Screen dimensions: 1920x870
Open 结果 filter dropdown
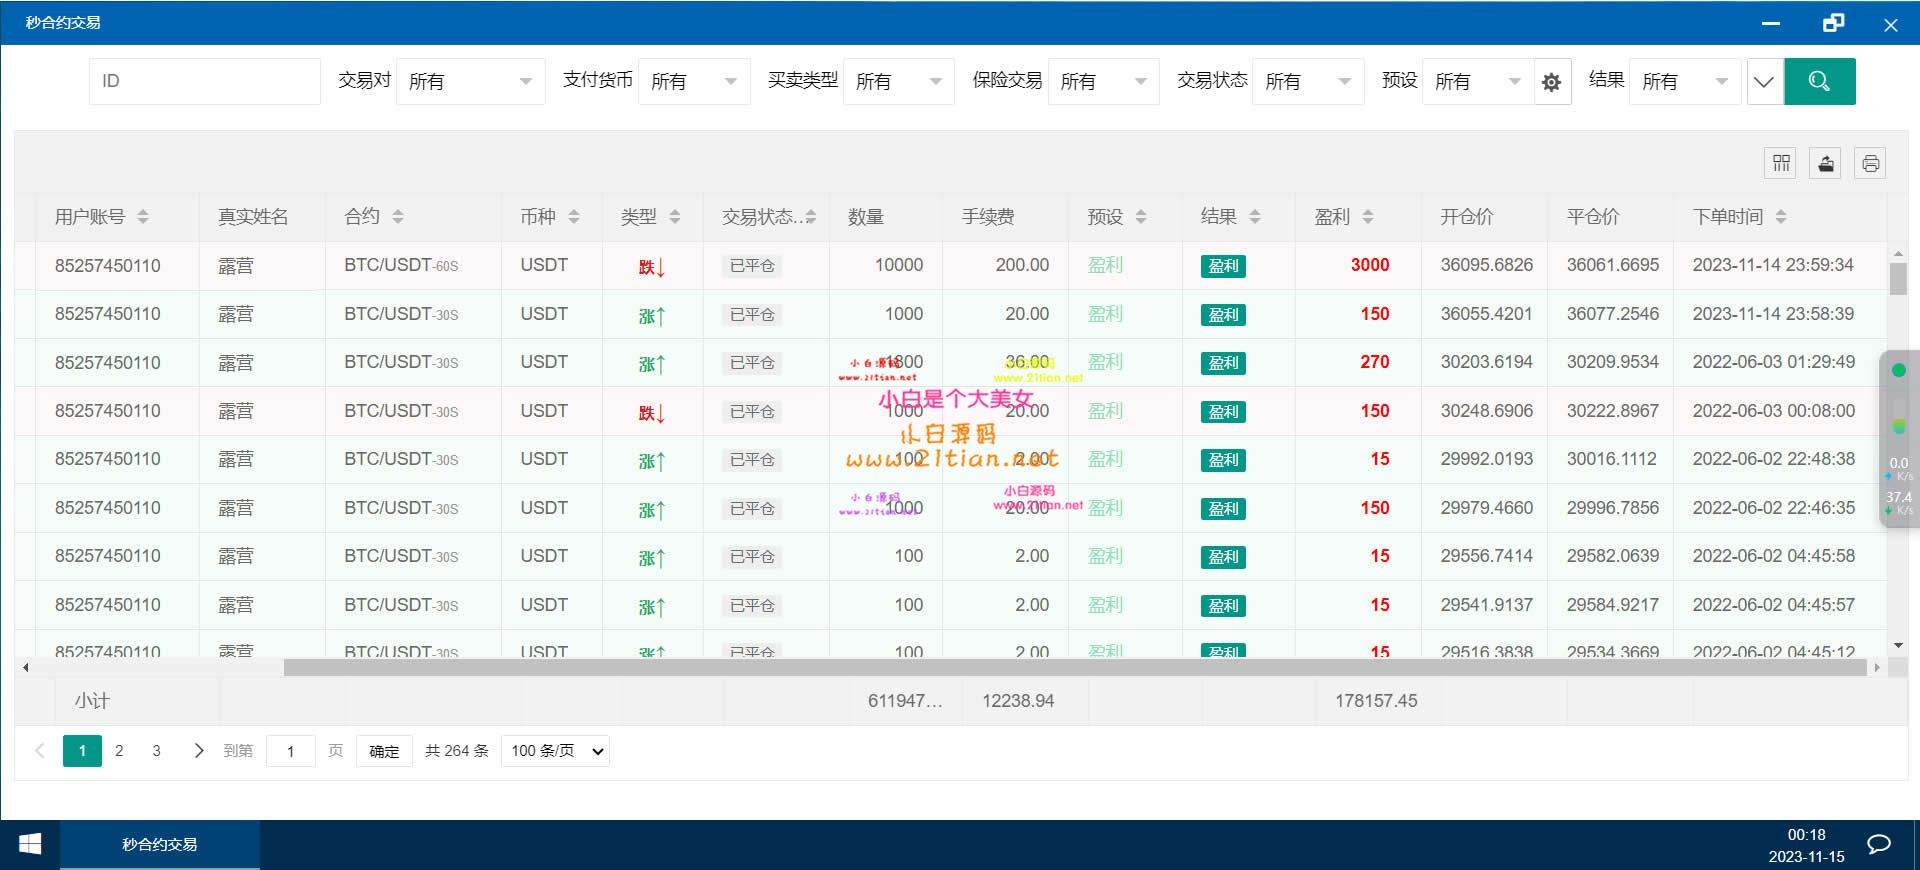click(1686, 81)
